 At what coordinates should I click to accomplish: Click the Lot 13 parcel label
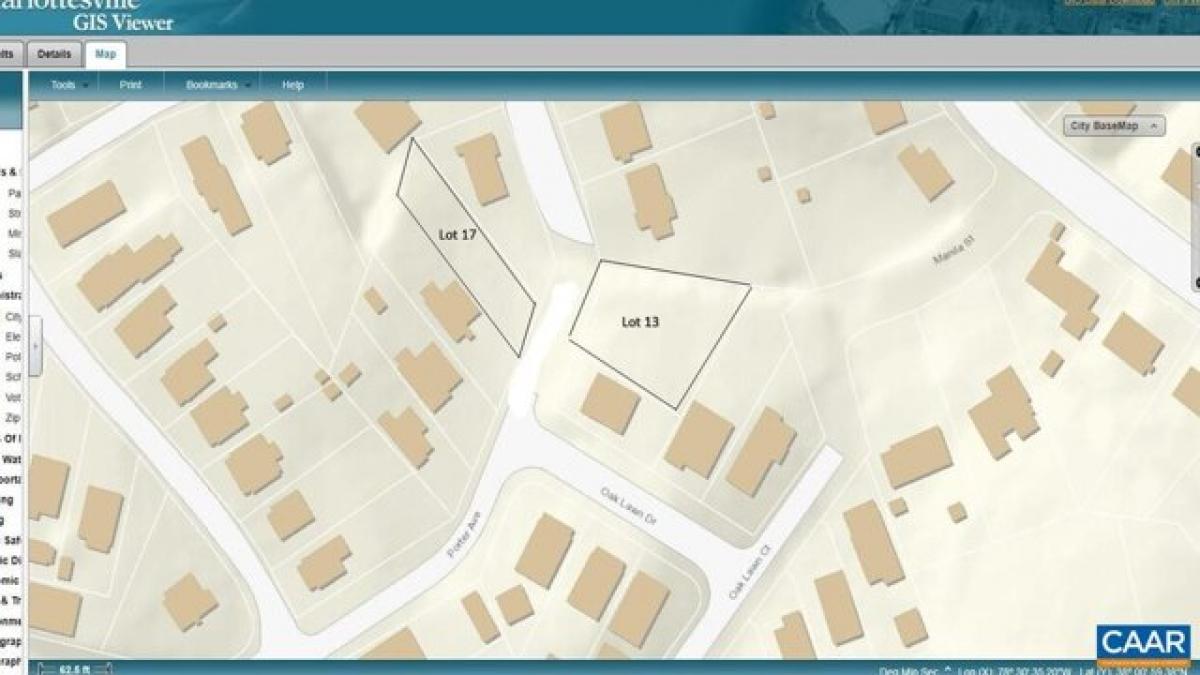click(640, 322)
